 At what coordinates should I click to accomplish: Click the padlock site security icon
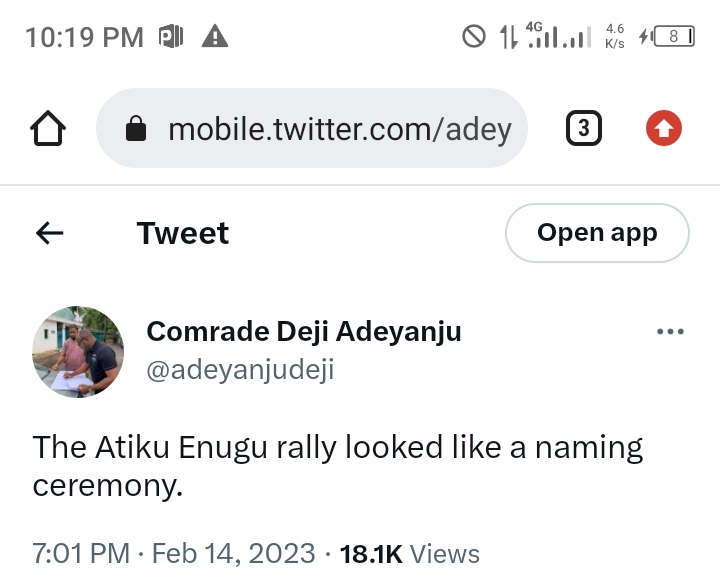coord(136,129)
